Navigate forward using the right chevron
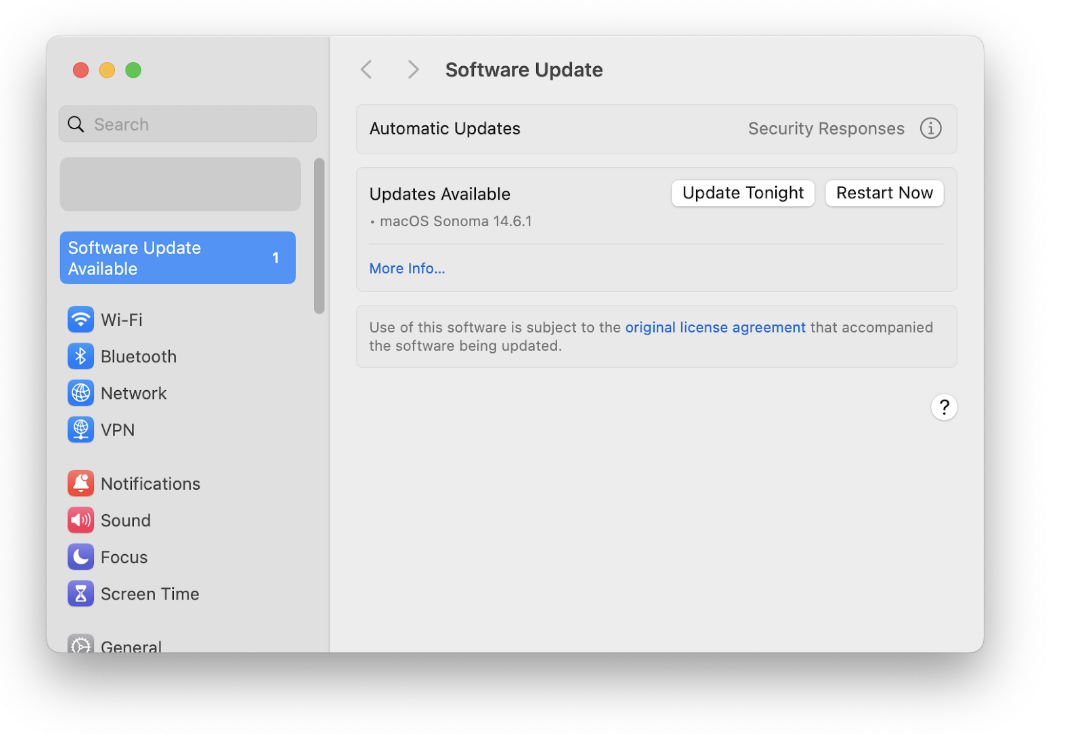 pos(412,69)
